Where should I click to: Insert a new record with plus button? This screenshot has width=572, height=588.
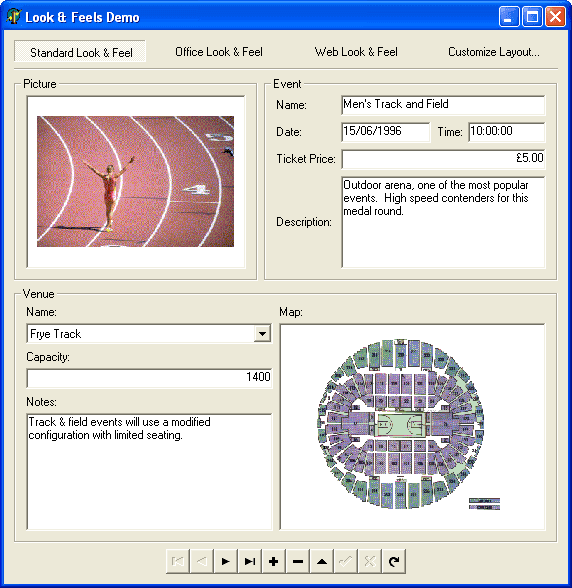pyautogui.click(x=274, y=561)
